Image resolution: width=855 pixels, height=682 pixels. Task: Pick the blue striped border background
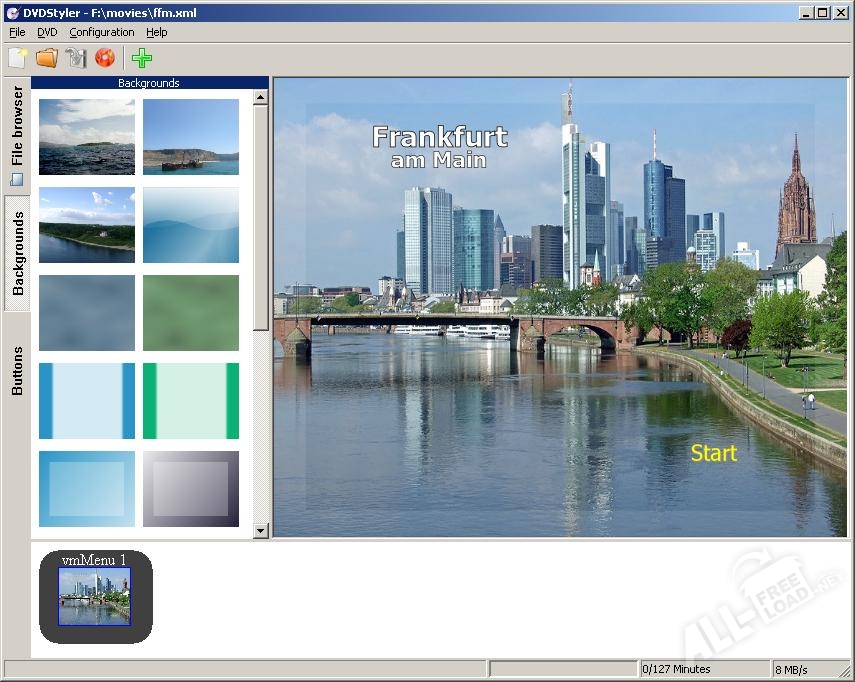[87, 401]
